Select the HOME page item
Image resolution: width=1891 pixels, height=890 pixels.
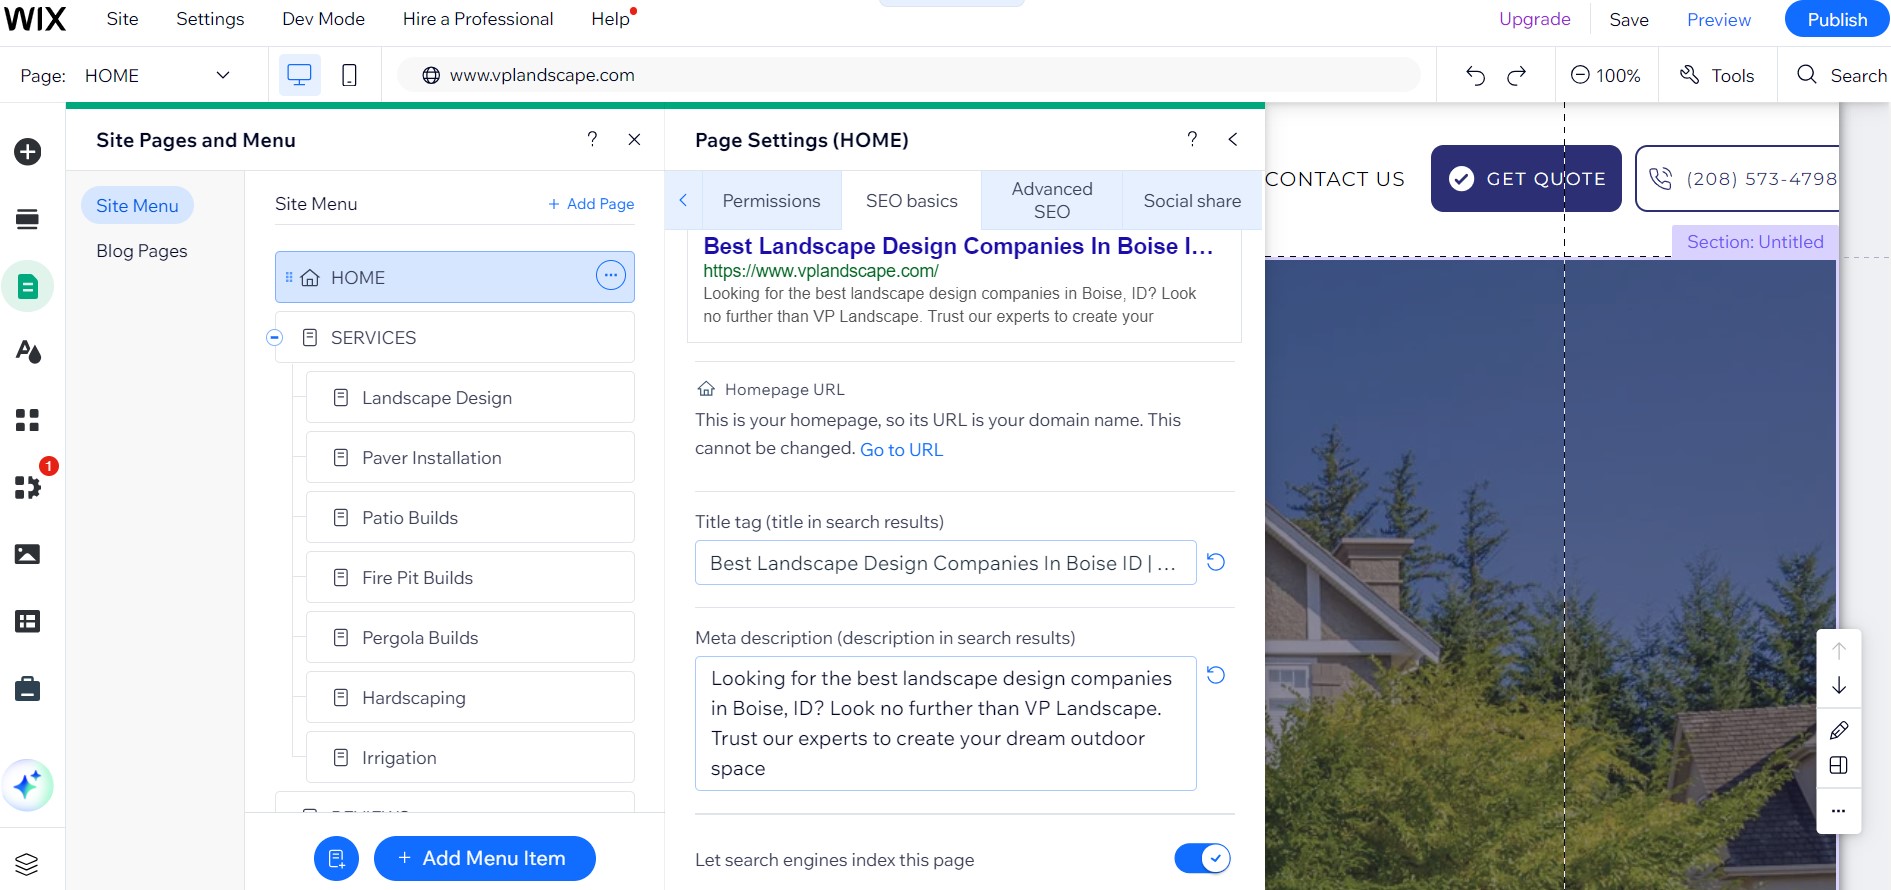[x=455, y=277]
